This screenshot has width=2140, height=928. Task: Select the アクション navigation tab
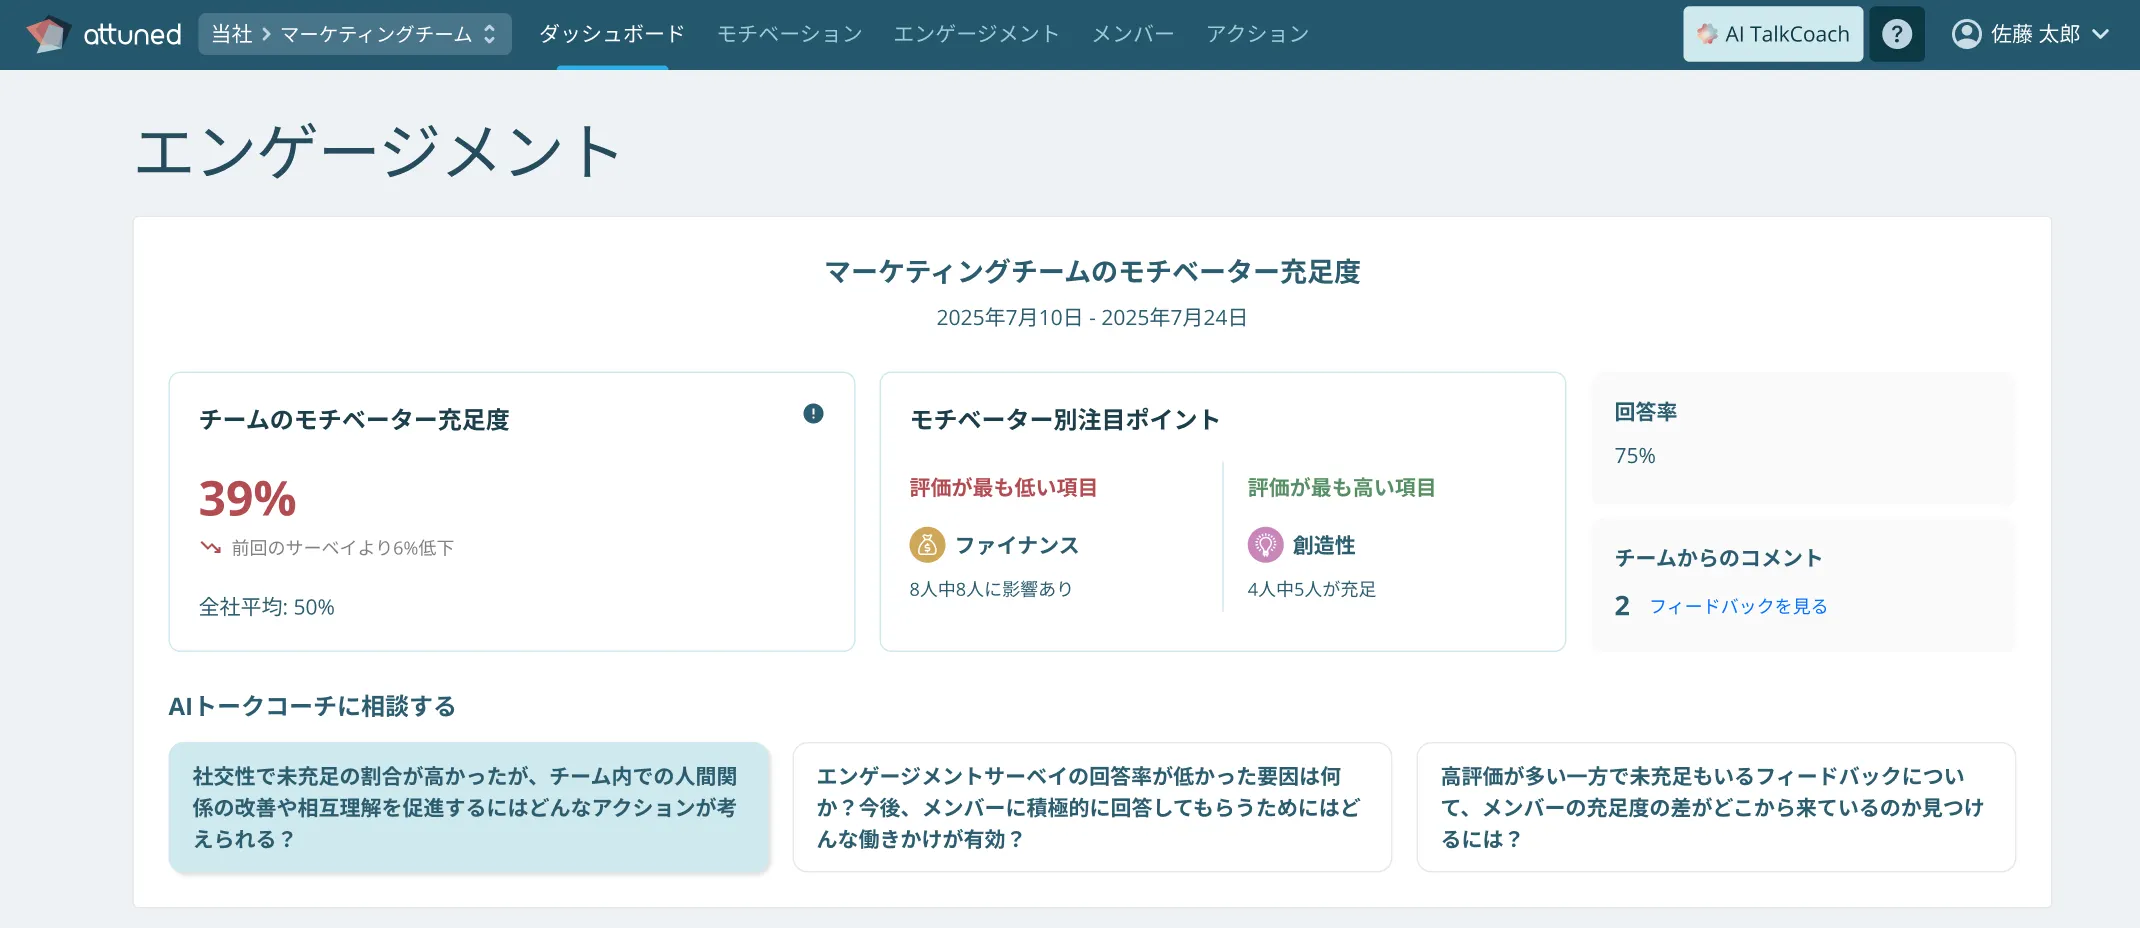1257,34
